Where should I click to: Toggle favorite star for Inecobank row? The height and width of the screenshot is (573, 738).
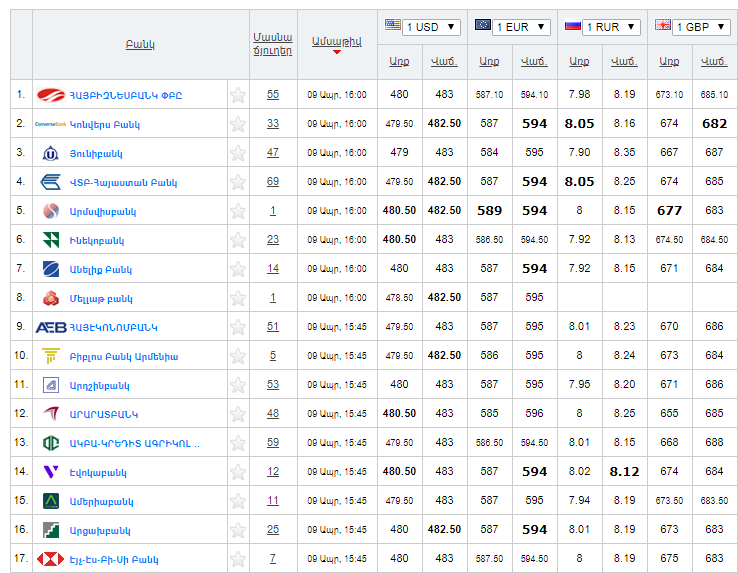click(238, 240)
